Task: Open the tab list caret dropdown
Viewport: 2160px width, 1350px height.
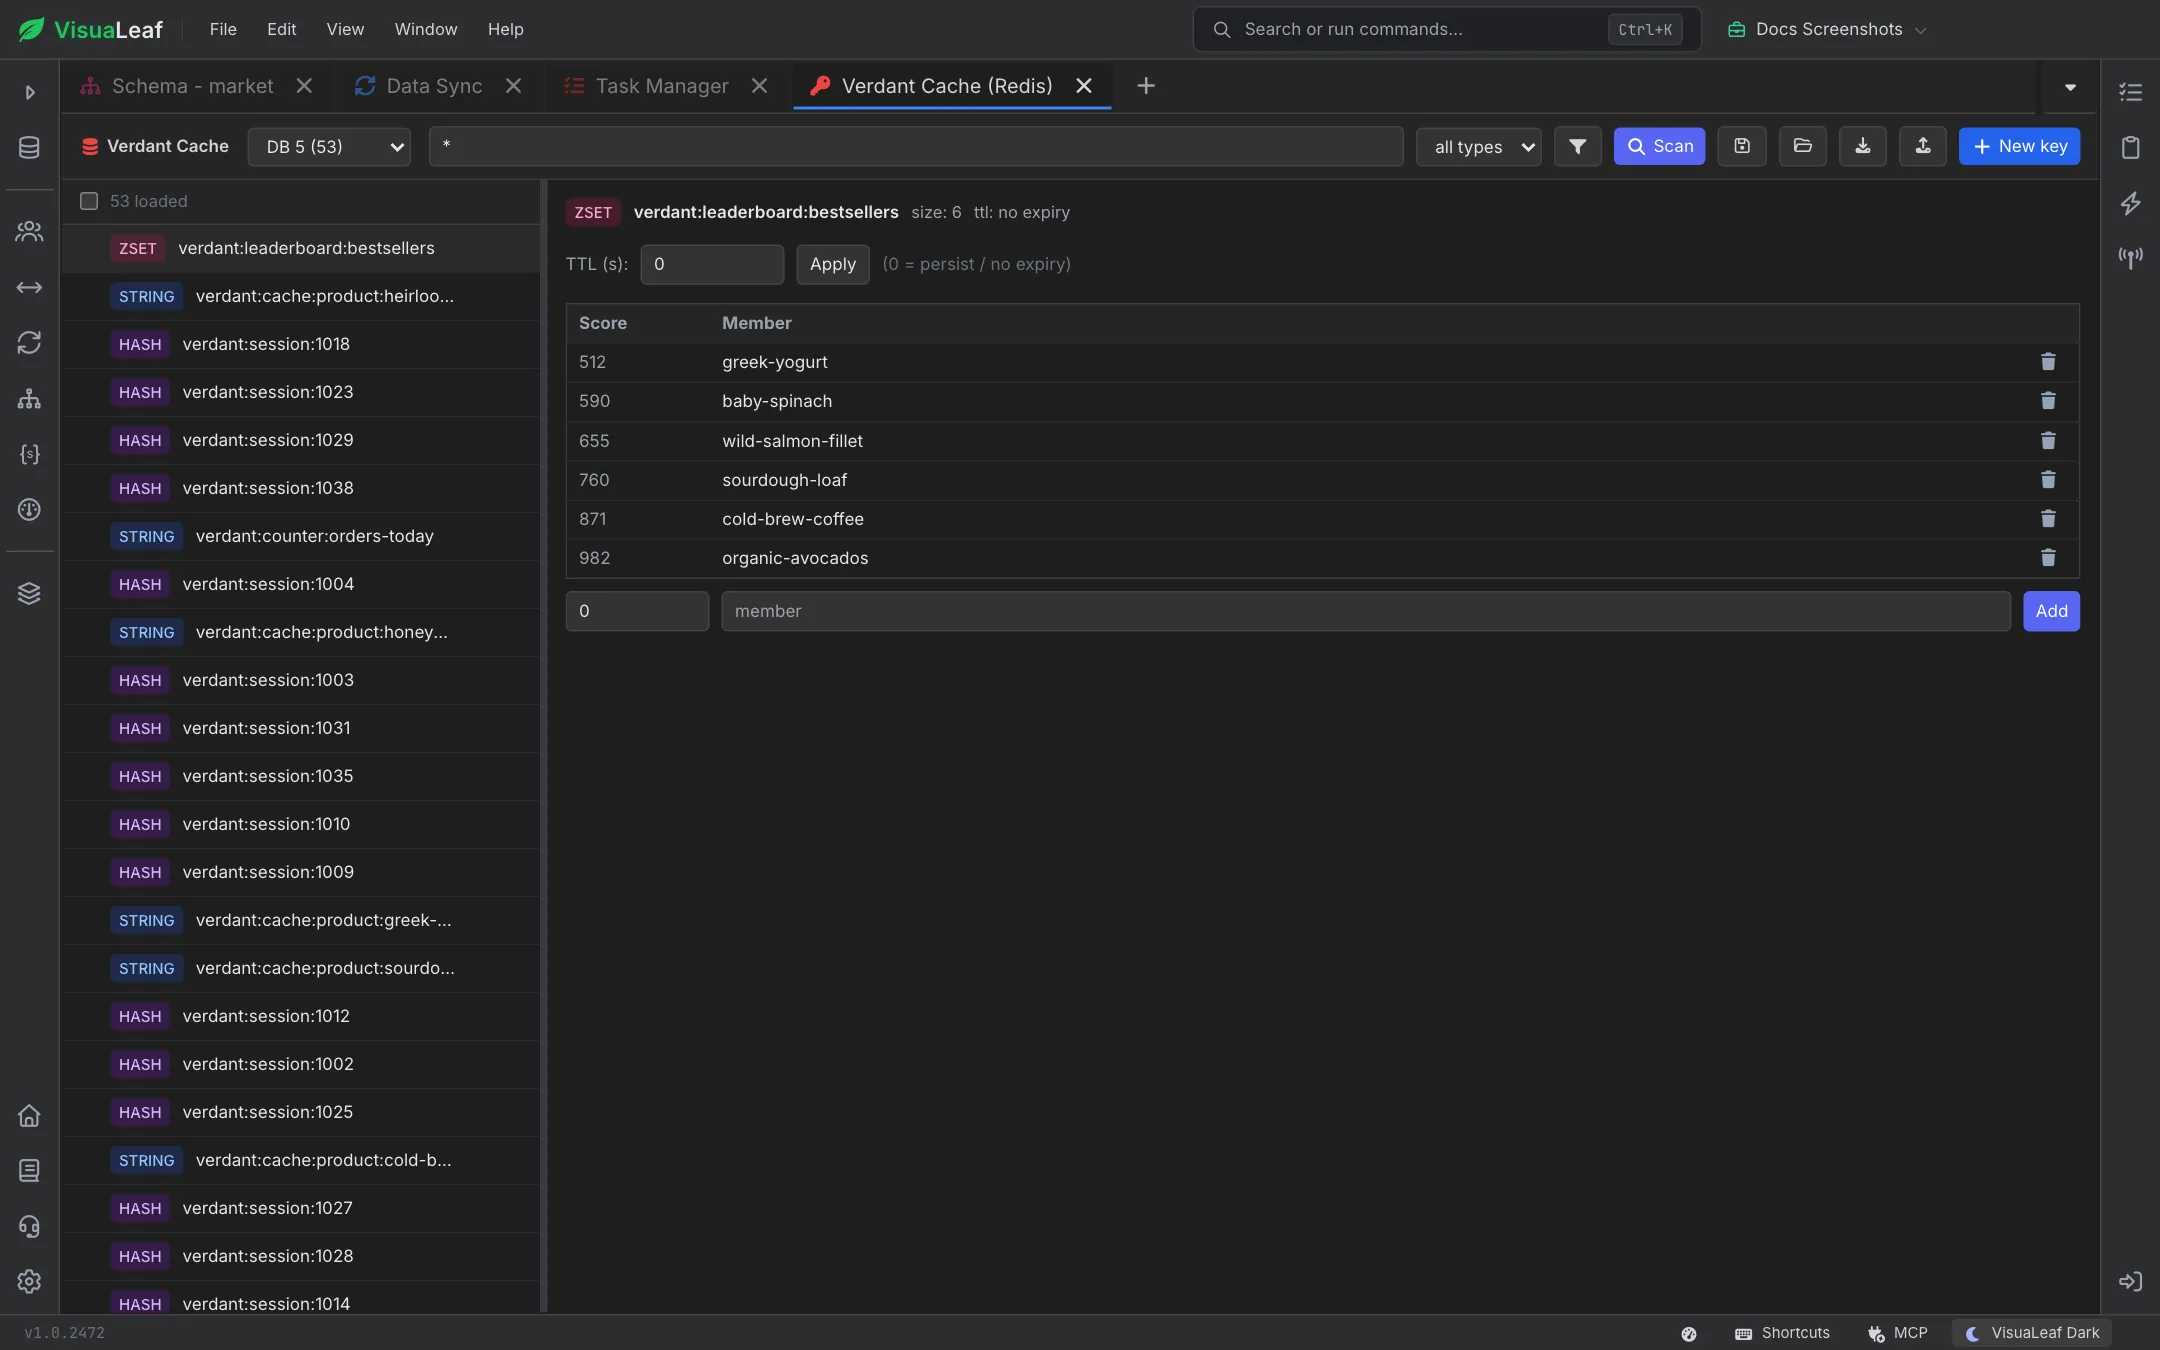Action: [x=2070, y=87]
